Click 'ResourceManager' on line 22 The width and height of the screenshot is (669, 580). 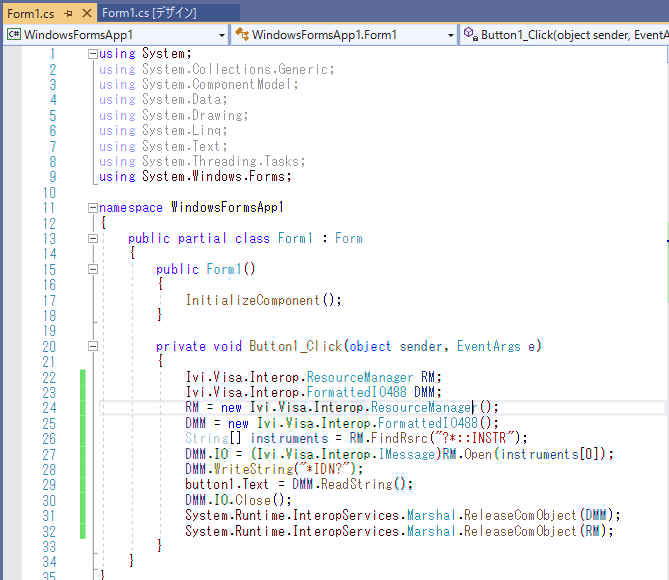point(360,377)
